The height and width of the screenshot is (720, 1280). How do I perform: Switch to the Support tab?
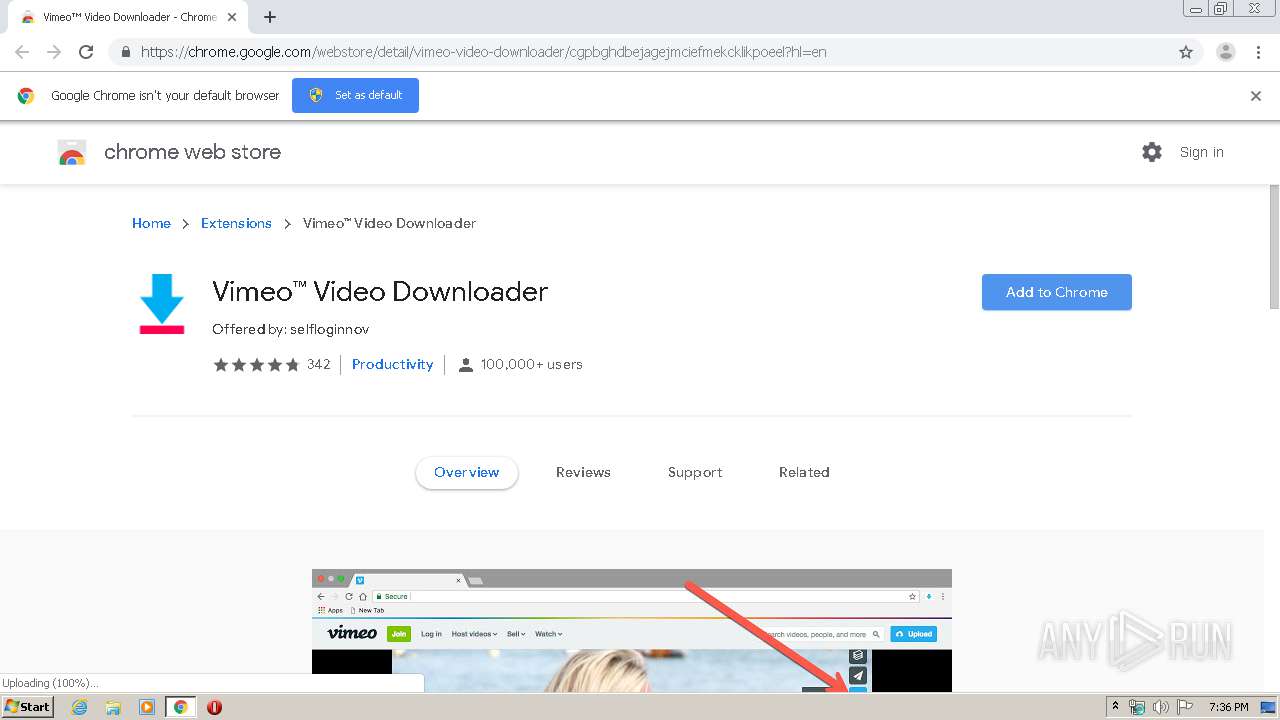(x=695, y=472)
